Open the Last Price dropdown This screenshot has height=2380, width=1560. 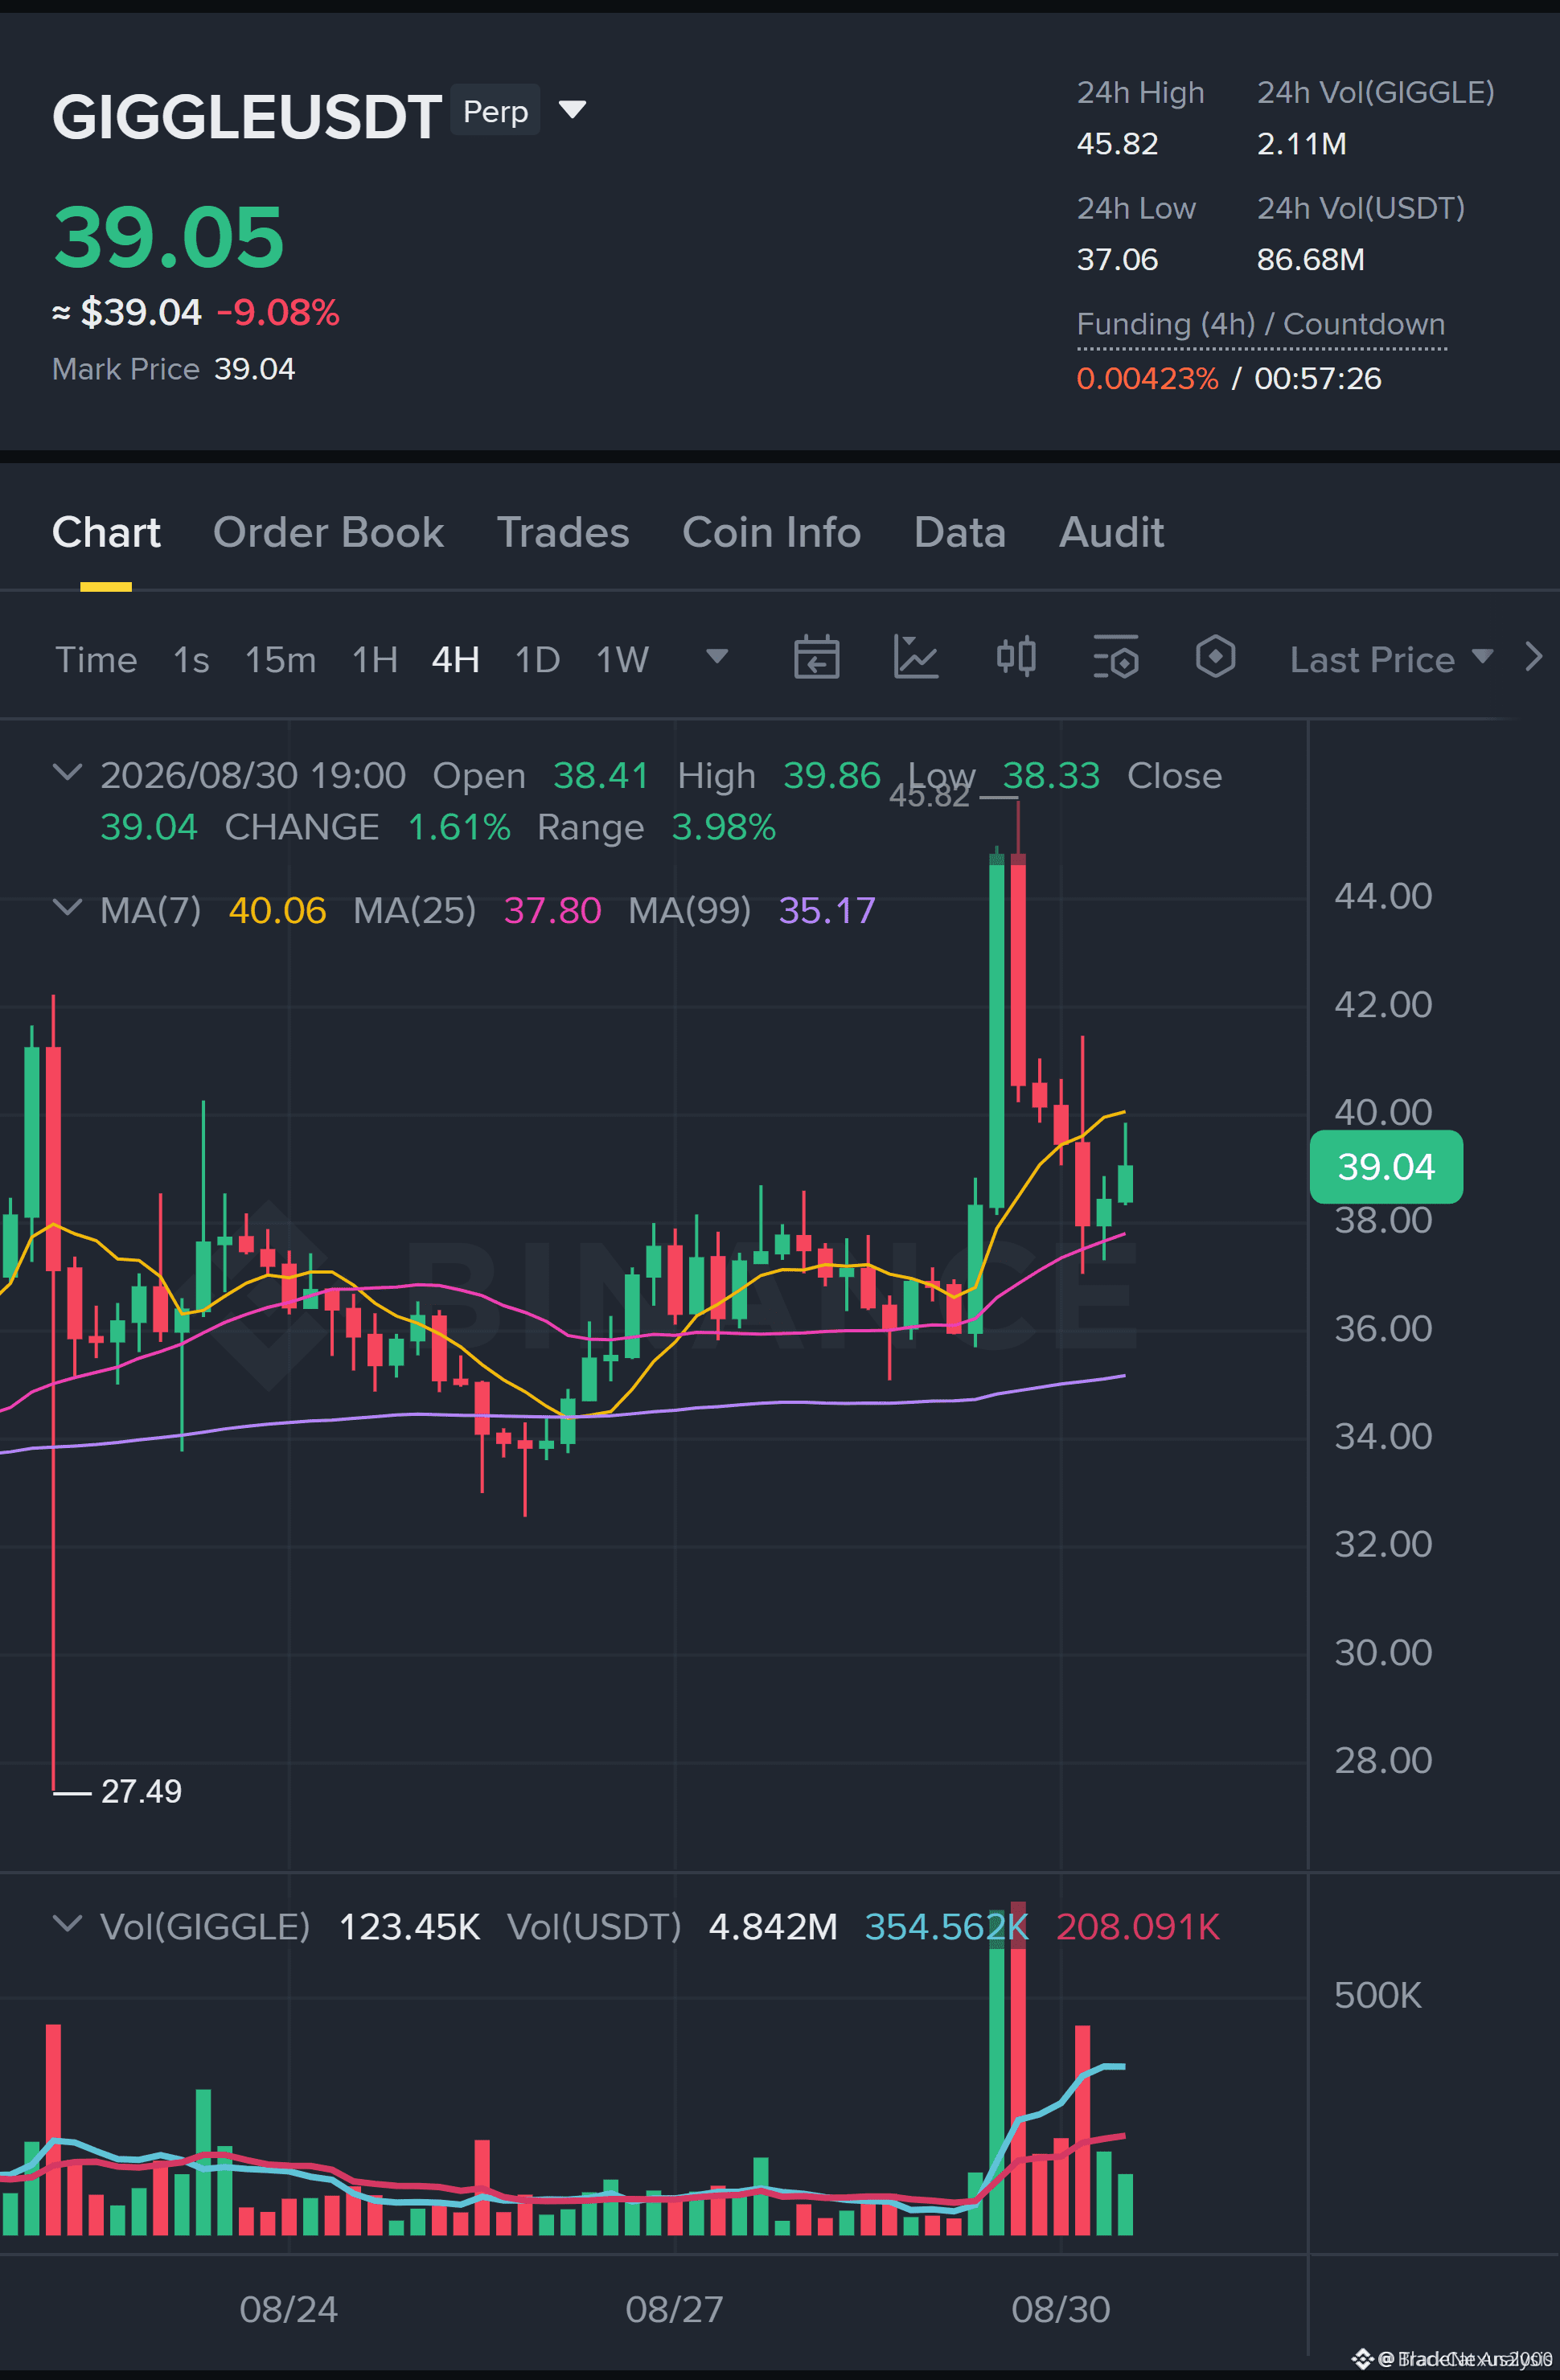click(1391, 660)
